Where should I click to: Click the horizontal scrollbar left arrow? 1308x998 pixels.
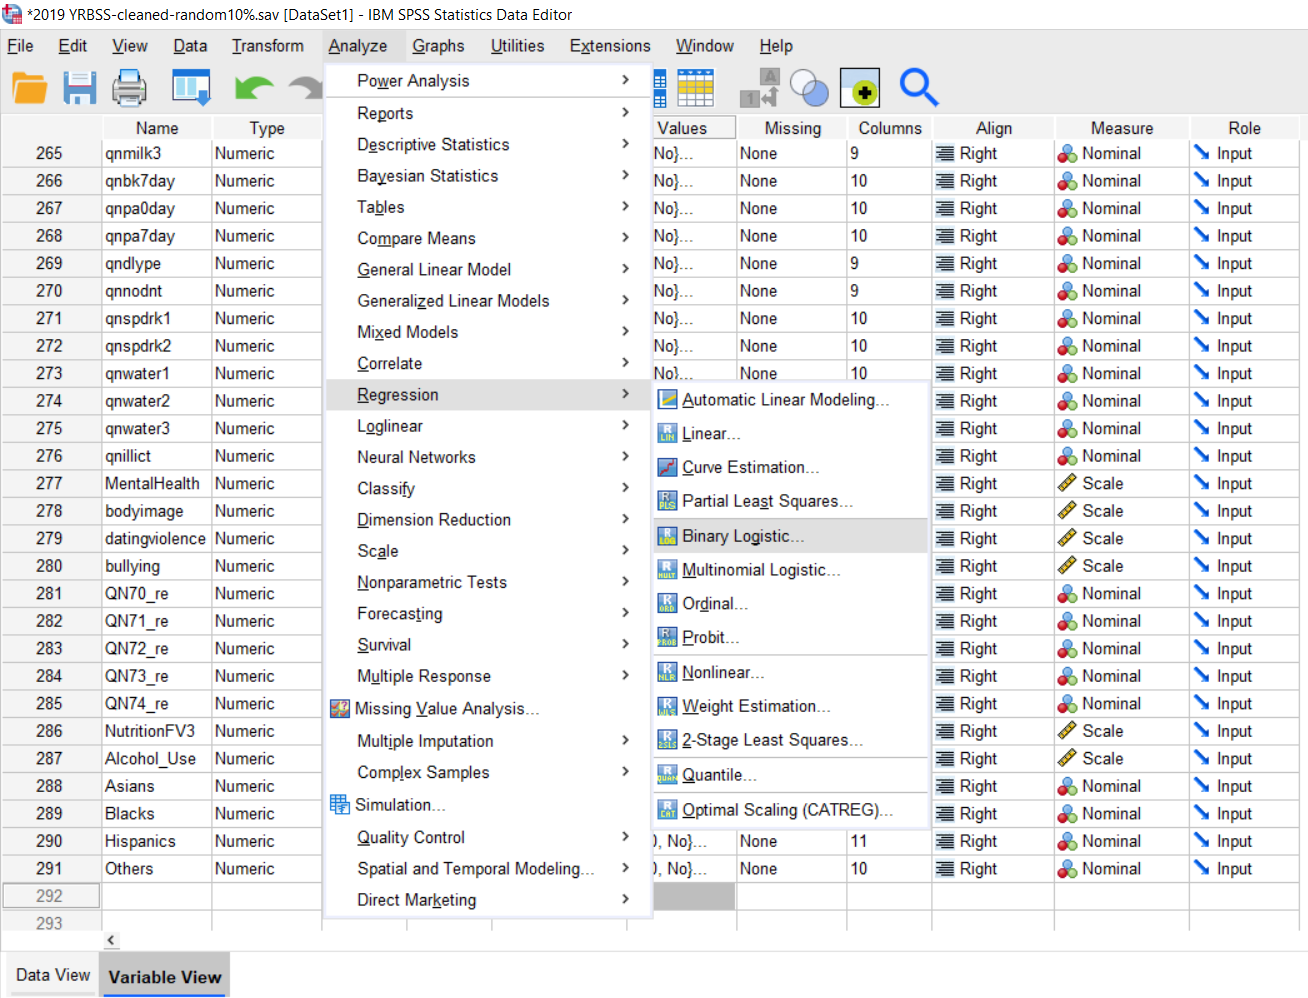point(111,940)
